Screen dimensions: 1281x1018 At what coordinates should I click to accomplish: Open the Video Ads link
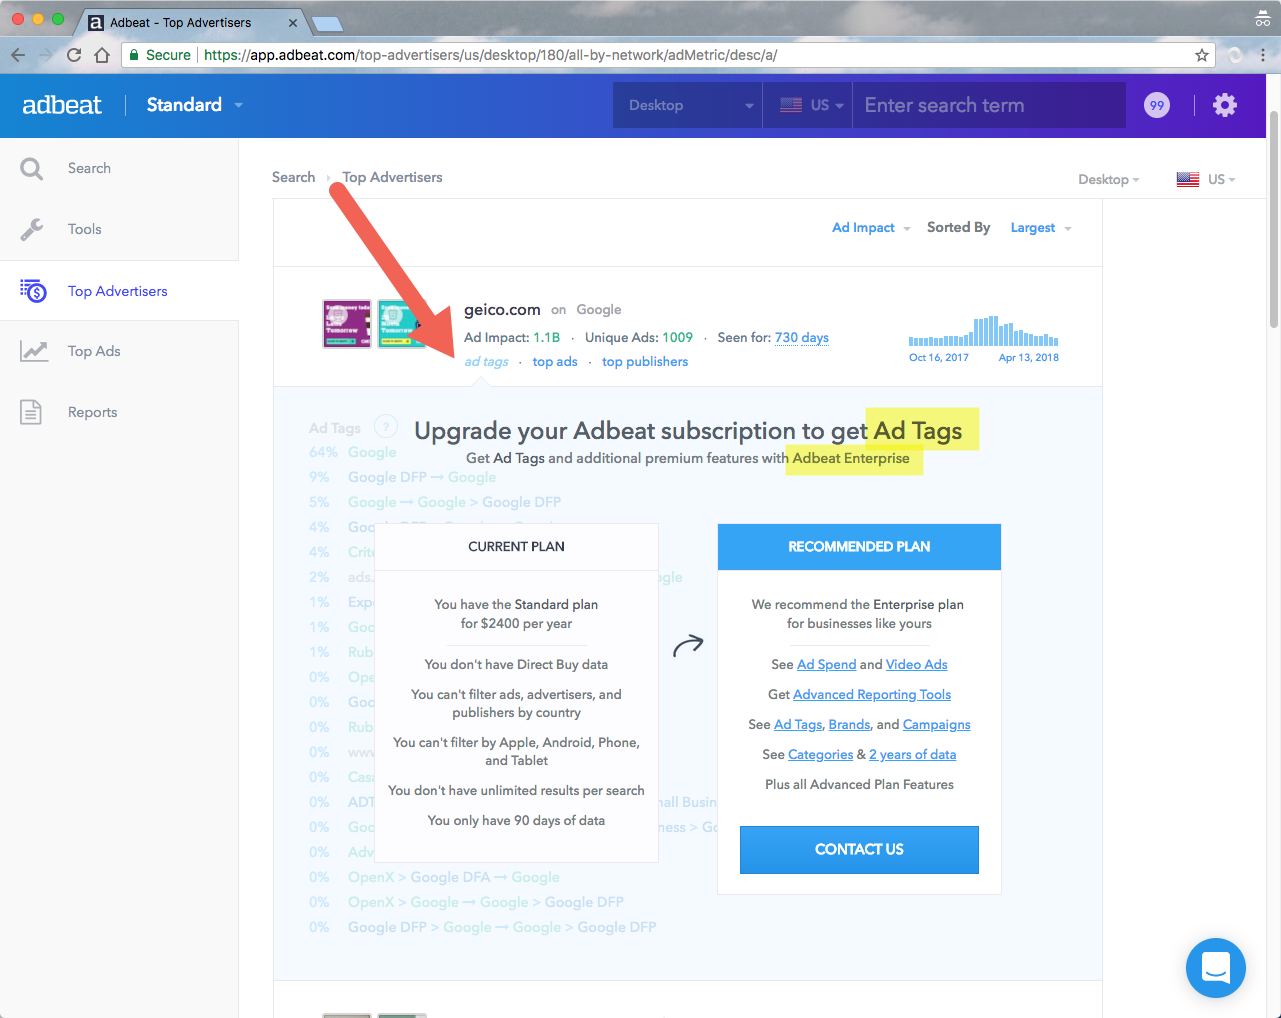pyautogui.click(x=916, y=665)
